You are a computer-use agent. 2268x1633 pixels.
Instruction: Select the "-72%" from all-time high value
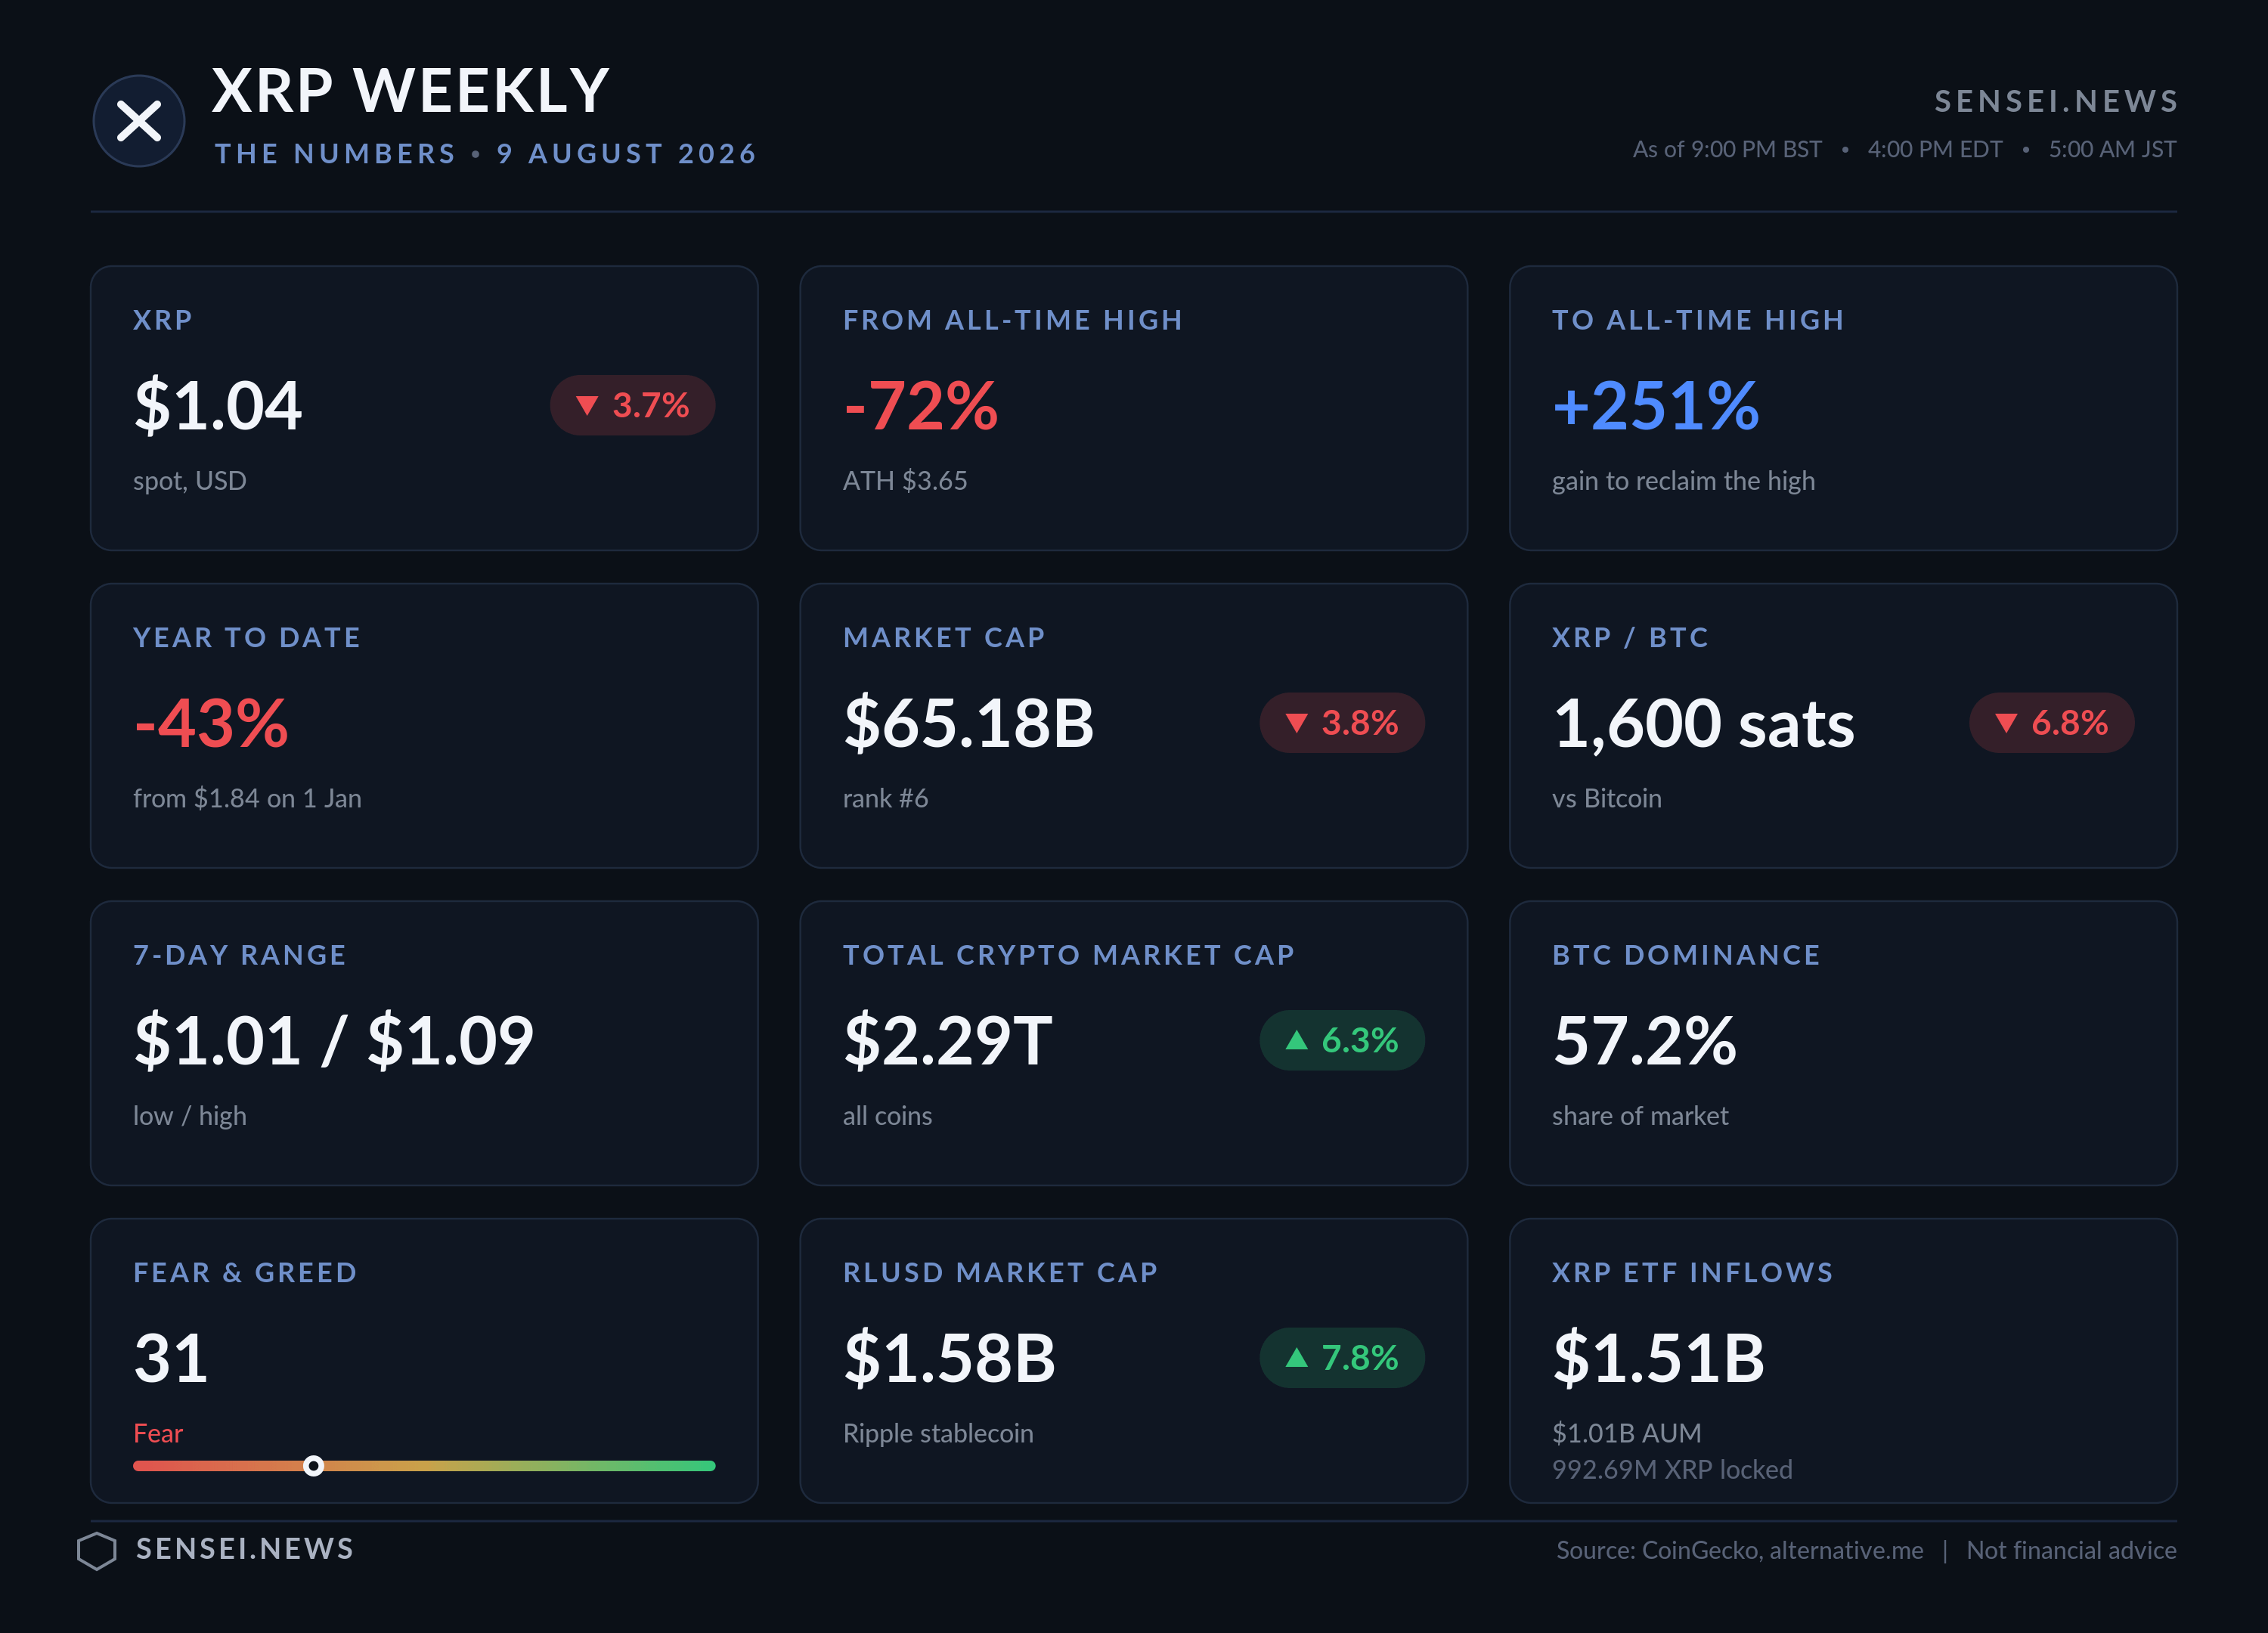point(921,405)
